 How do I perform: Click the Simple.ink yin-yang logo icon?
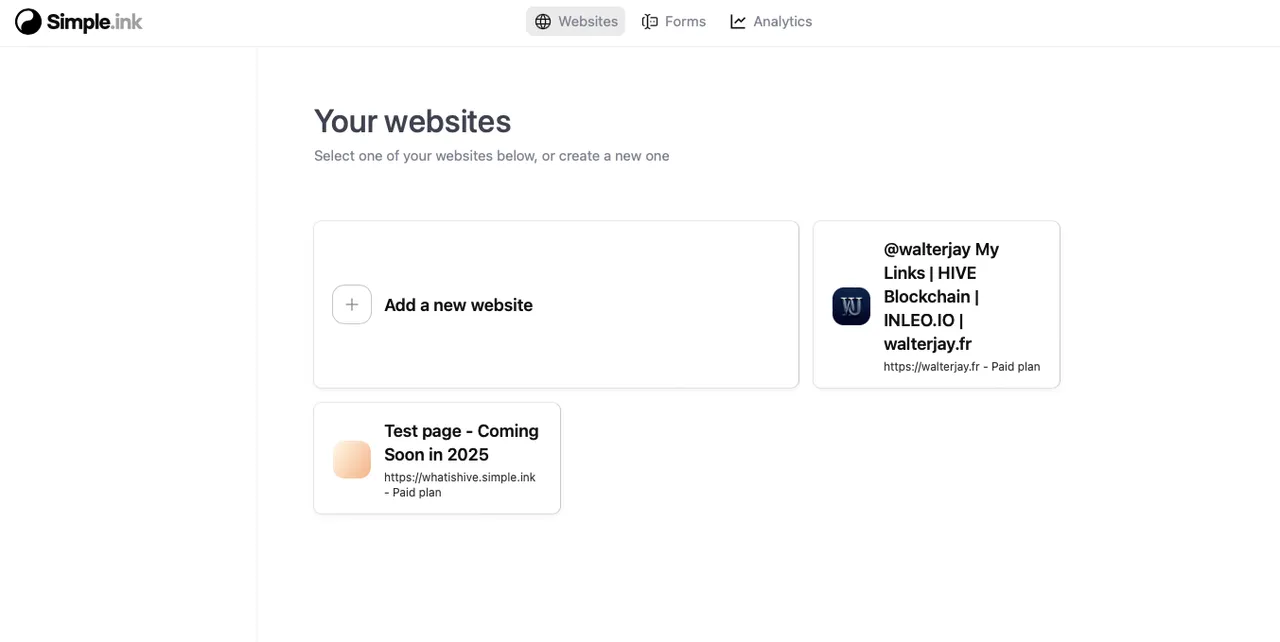pyautogui.click(x=28, y=21)
